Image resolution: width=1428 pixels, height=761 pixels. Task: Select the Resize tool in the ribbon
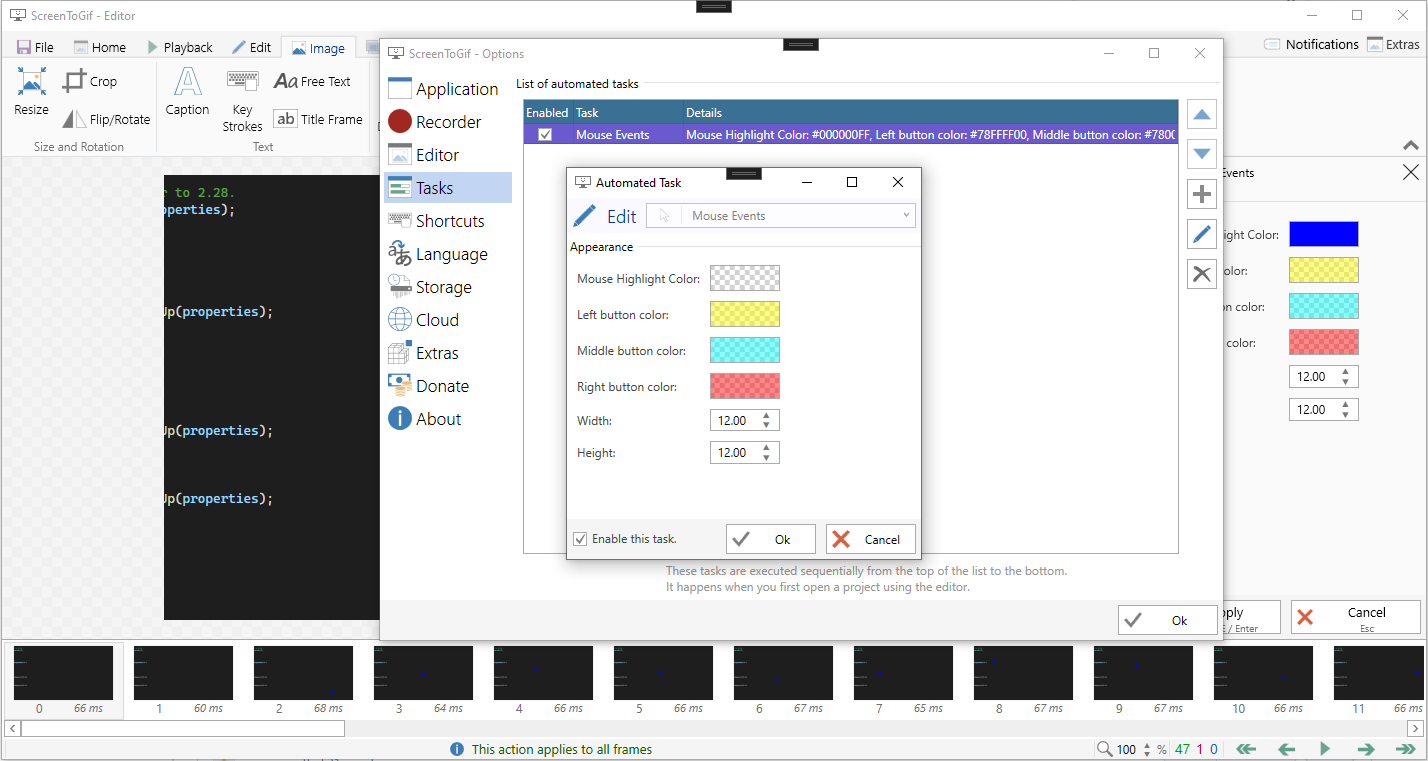point(31,92)
